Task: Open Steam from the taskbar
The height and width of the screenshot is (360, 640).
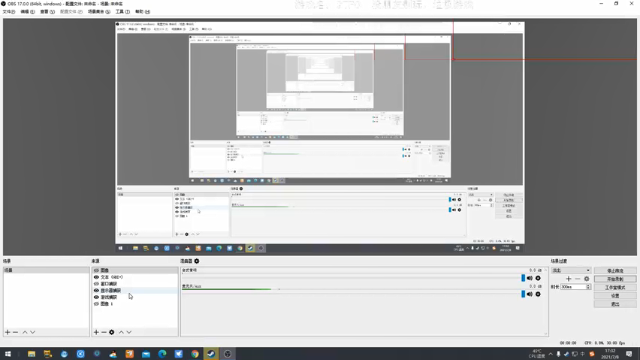Action: point(211,354)
